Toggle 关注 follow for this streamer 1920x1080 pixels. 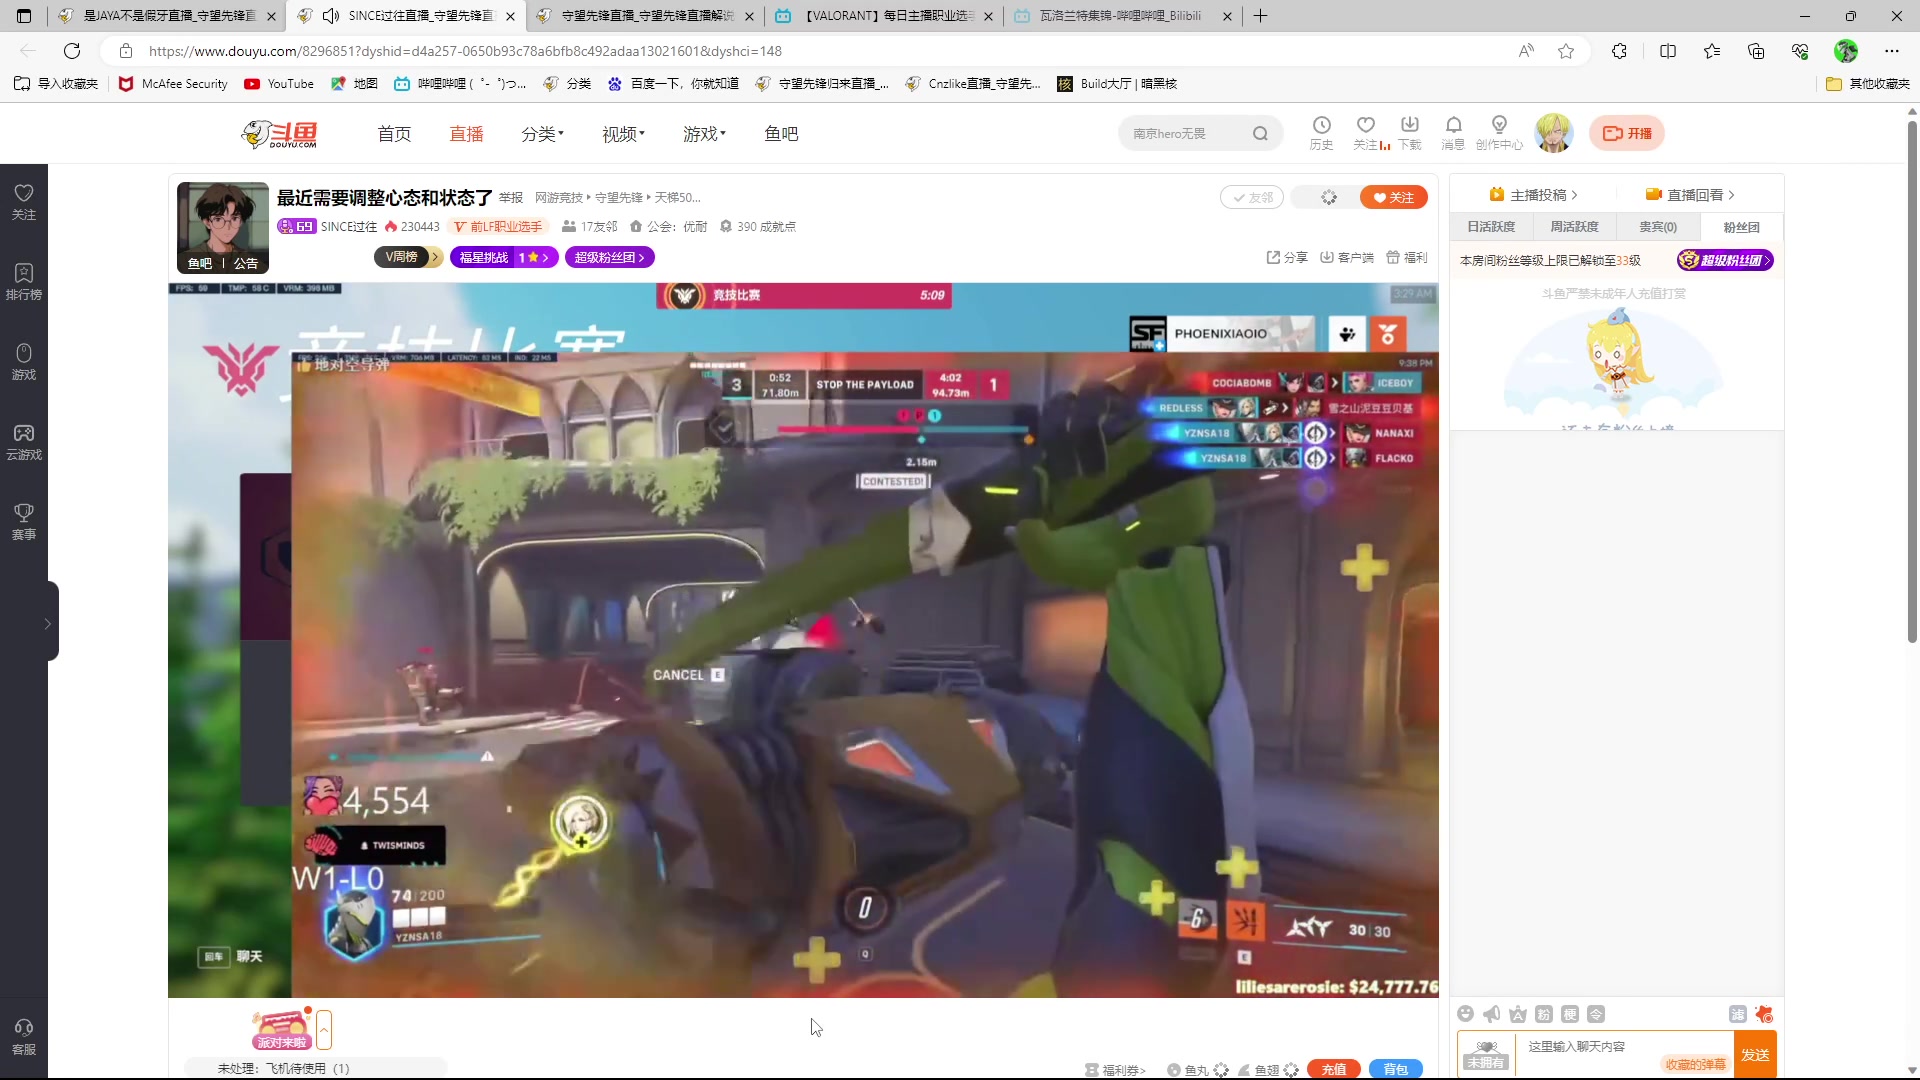point(1393,197)
